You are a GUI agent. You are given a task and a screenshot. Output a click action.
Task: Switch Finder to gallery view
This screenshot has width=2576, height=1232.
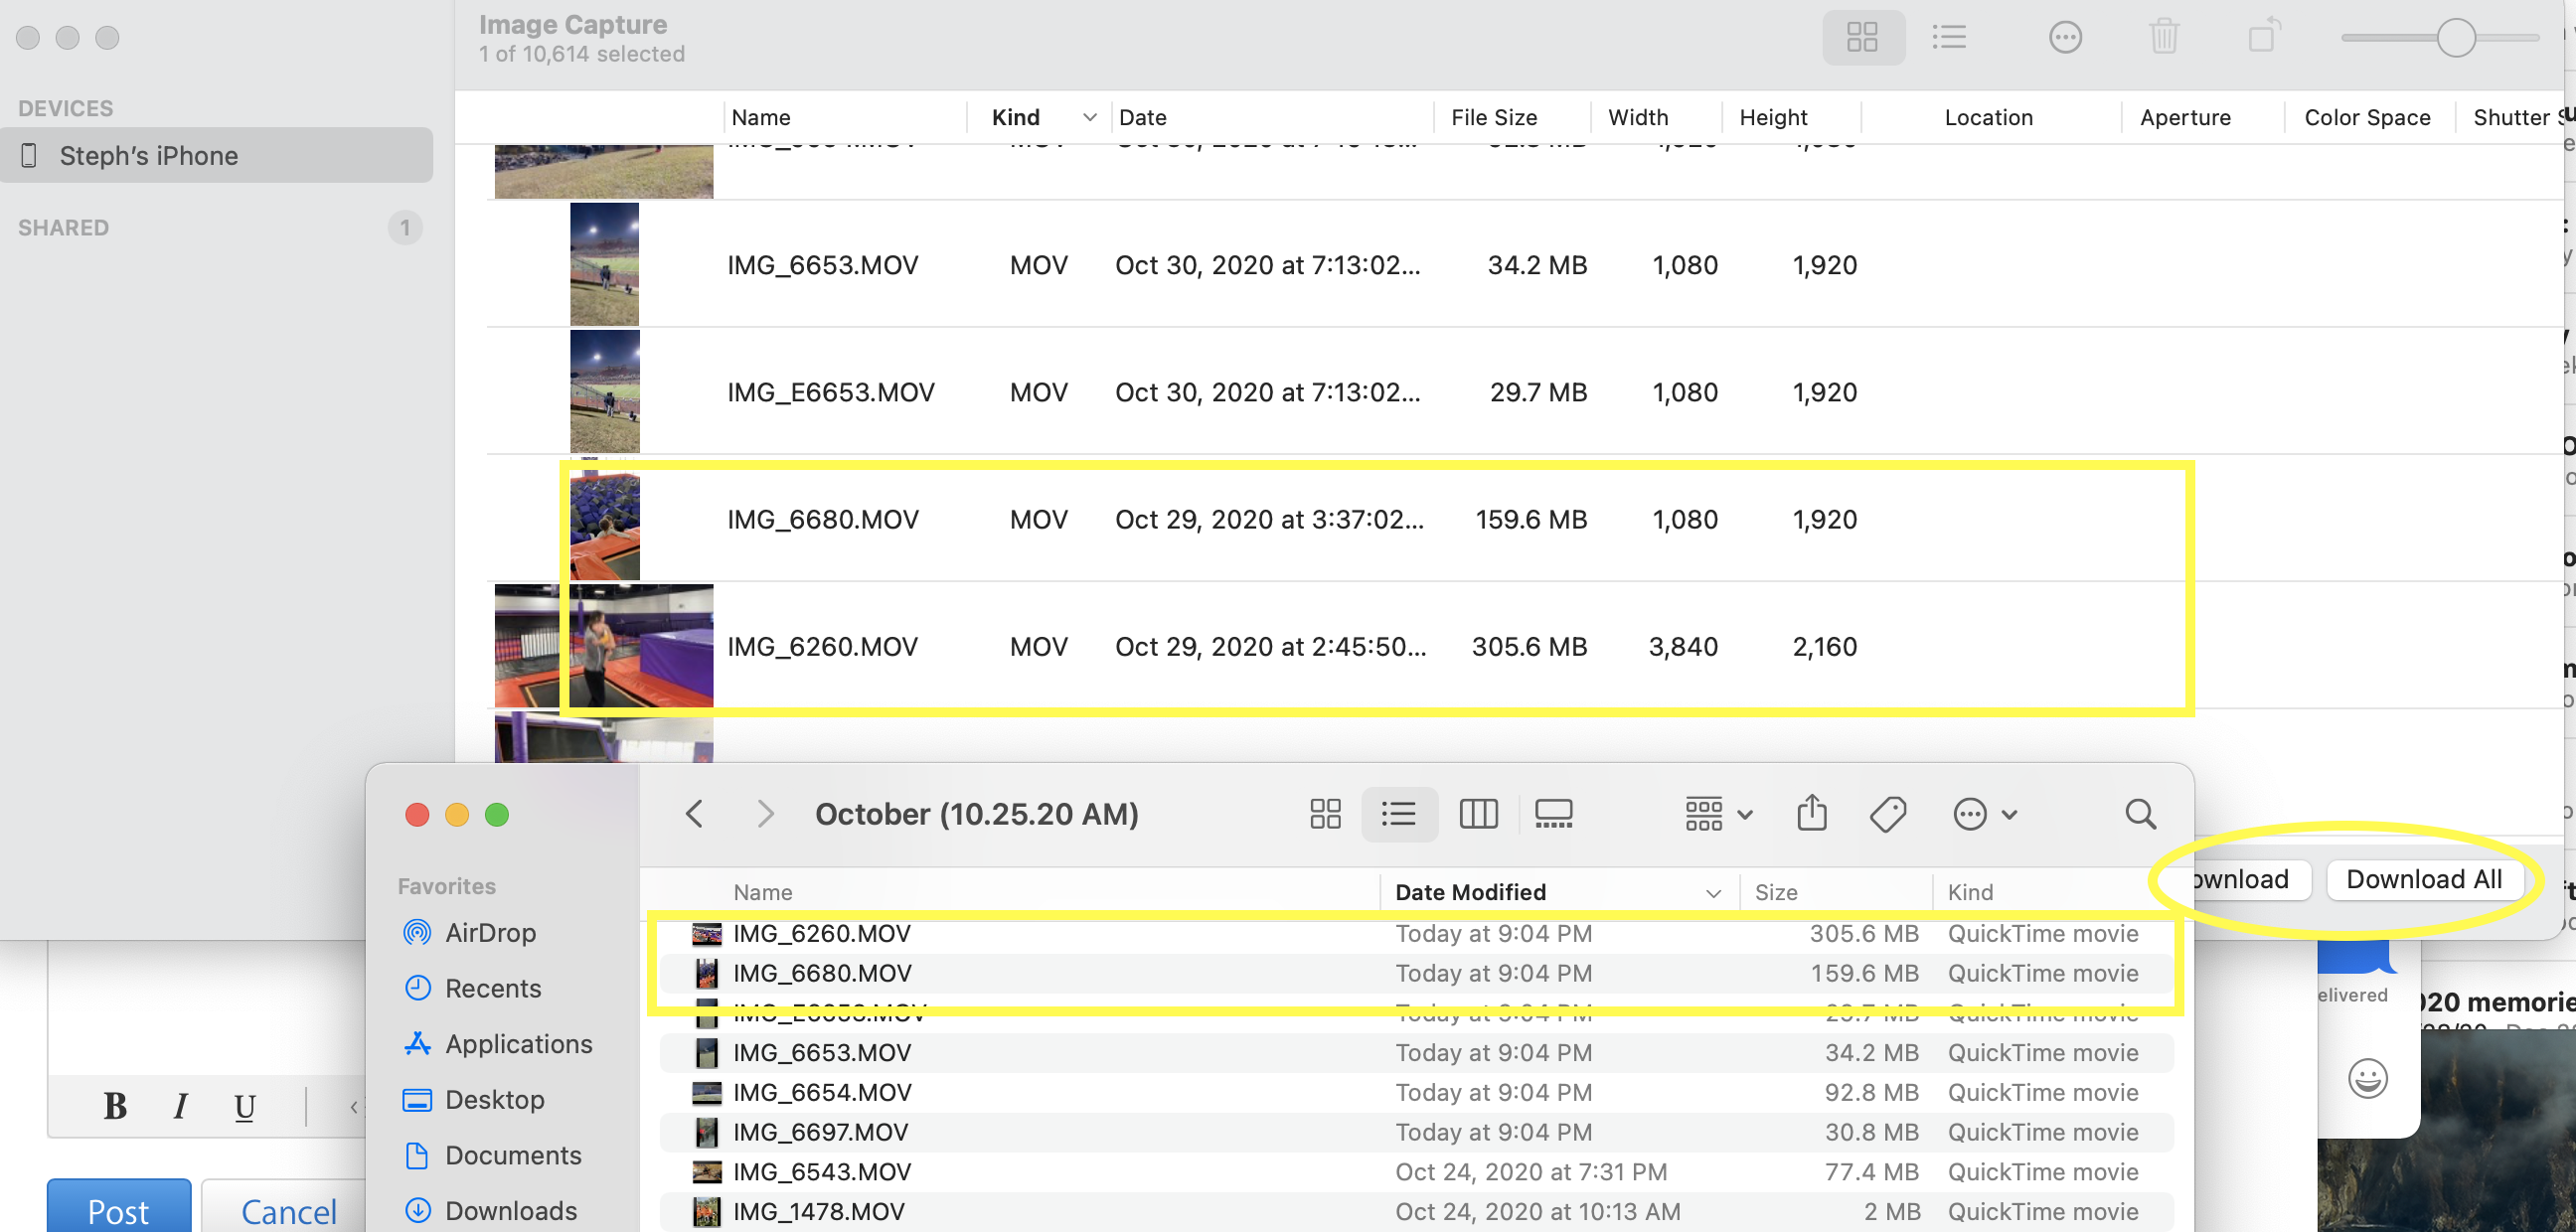click(x=1553, y=814)
